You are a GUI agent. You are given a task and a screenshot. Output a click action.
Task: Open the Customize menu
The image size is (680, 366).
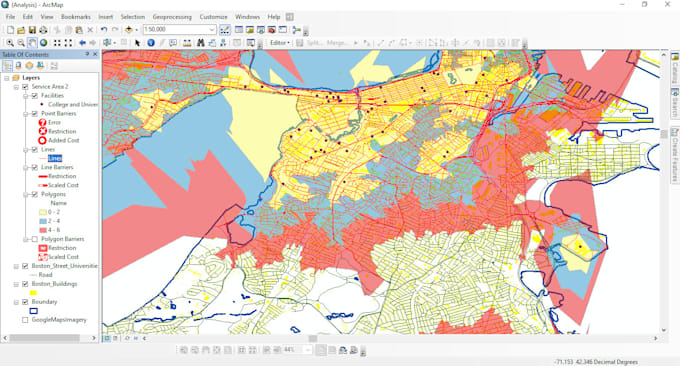tap(213, 17)
